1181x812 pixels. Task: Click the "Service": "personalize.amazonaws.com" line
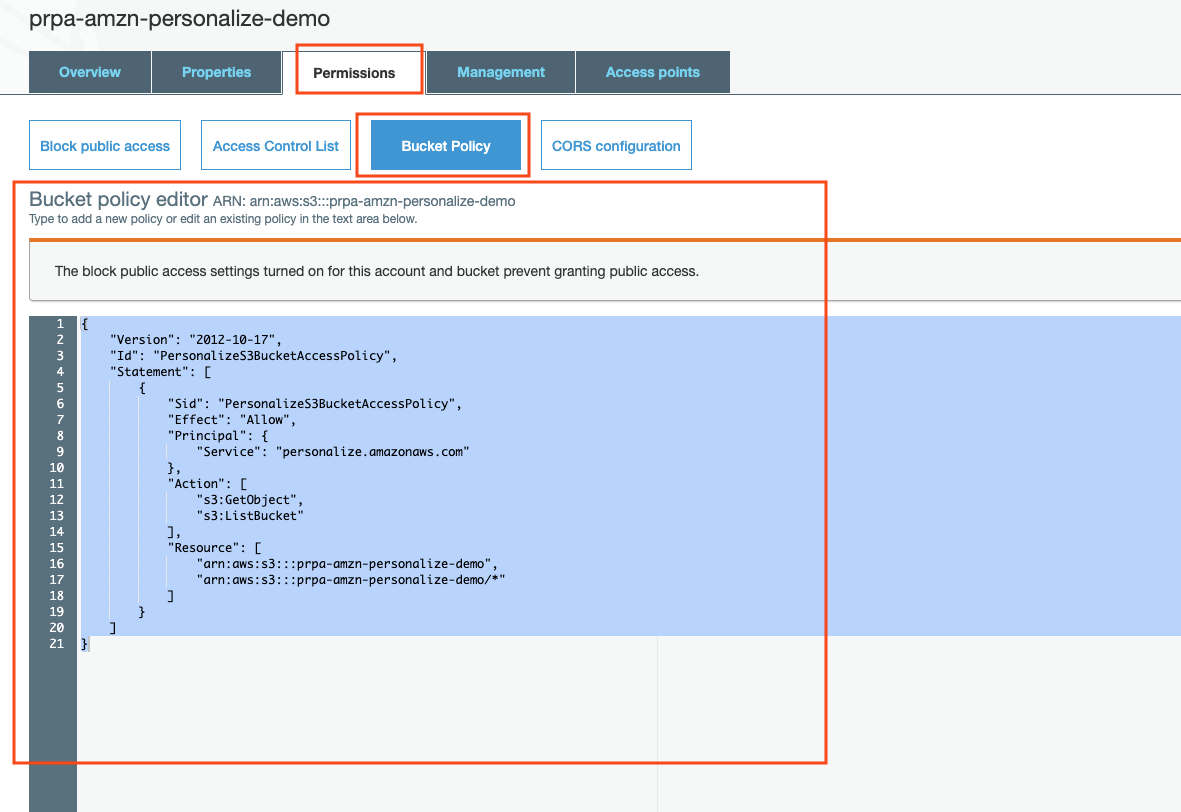tap(333, 451)
